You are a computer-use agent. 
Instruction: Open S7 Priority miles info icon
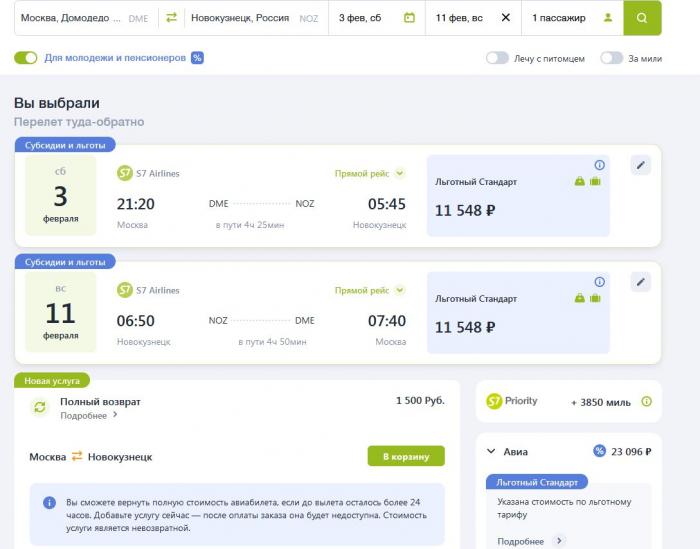646,401
